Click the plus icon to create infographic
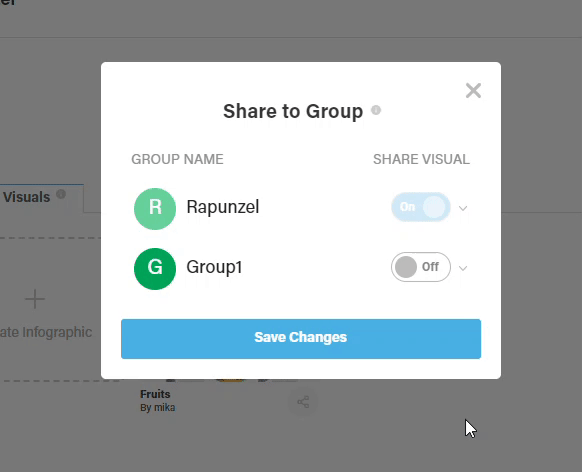This screenshot has width=582, height=472. (x=35, y=299)
